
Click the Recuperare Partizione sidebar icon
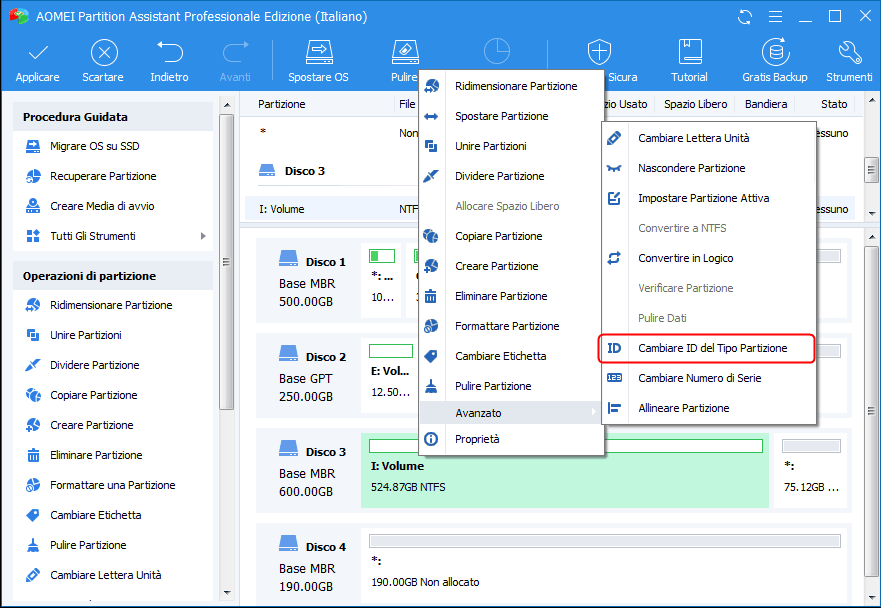pyautogui.click(x=33, y=176)
